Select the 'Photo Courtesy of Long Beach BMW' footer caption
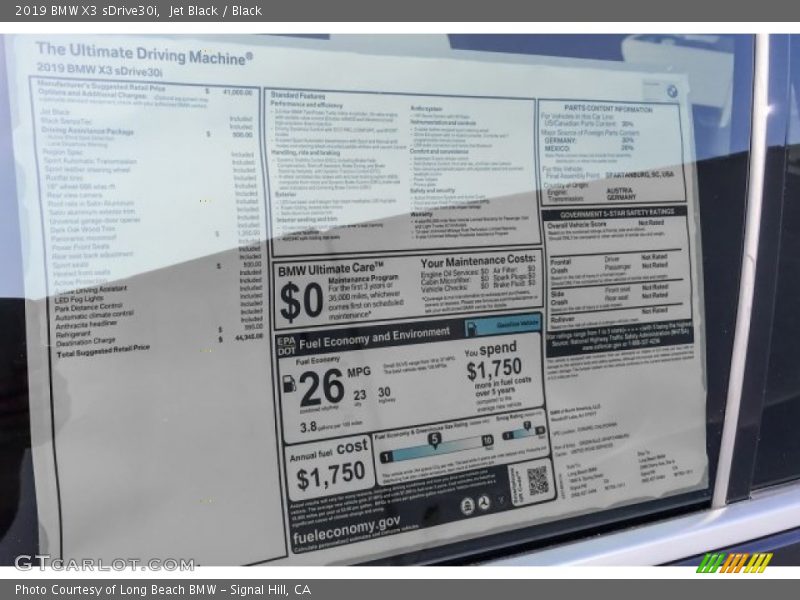 [x=163, y=590]
